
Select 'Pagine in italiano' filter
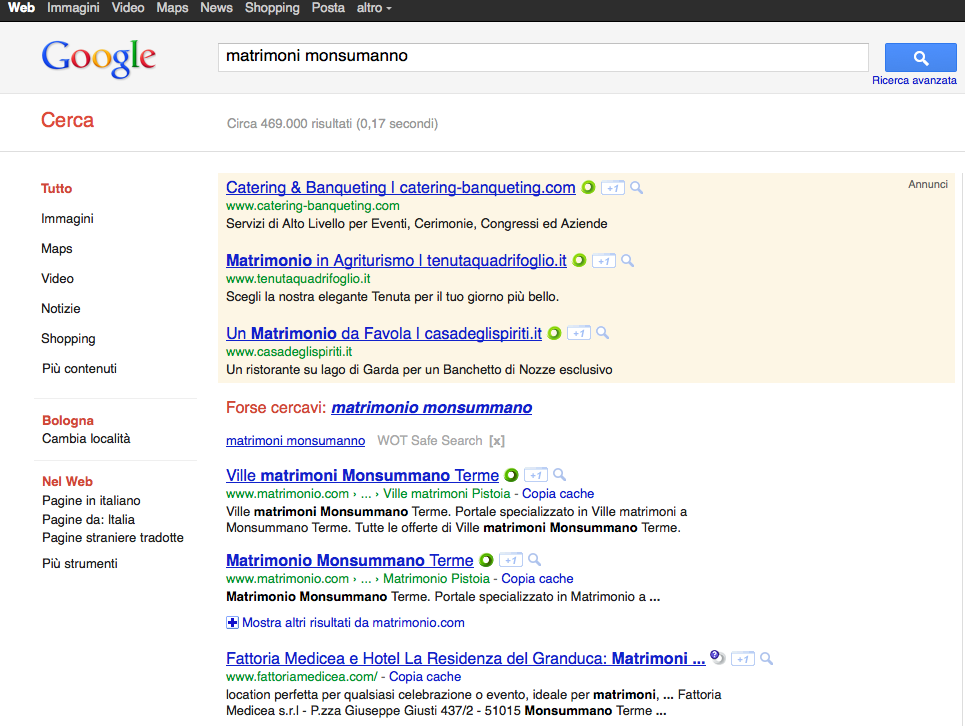pyautogui.click(x=91, y=501)
